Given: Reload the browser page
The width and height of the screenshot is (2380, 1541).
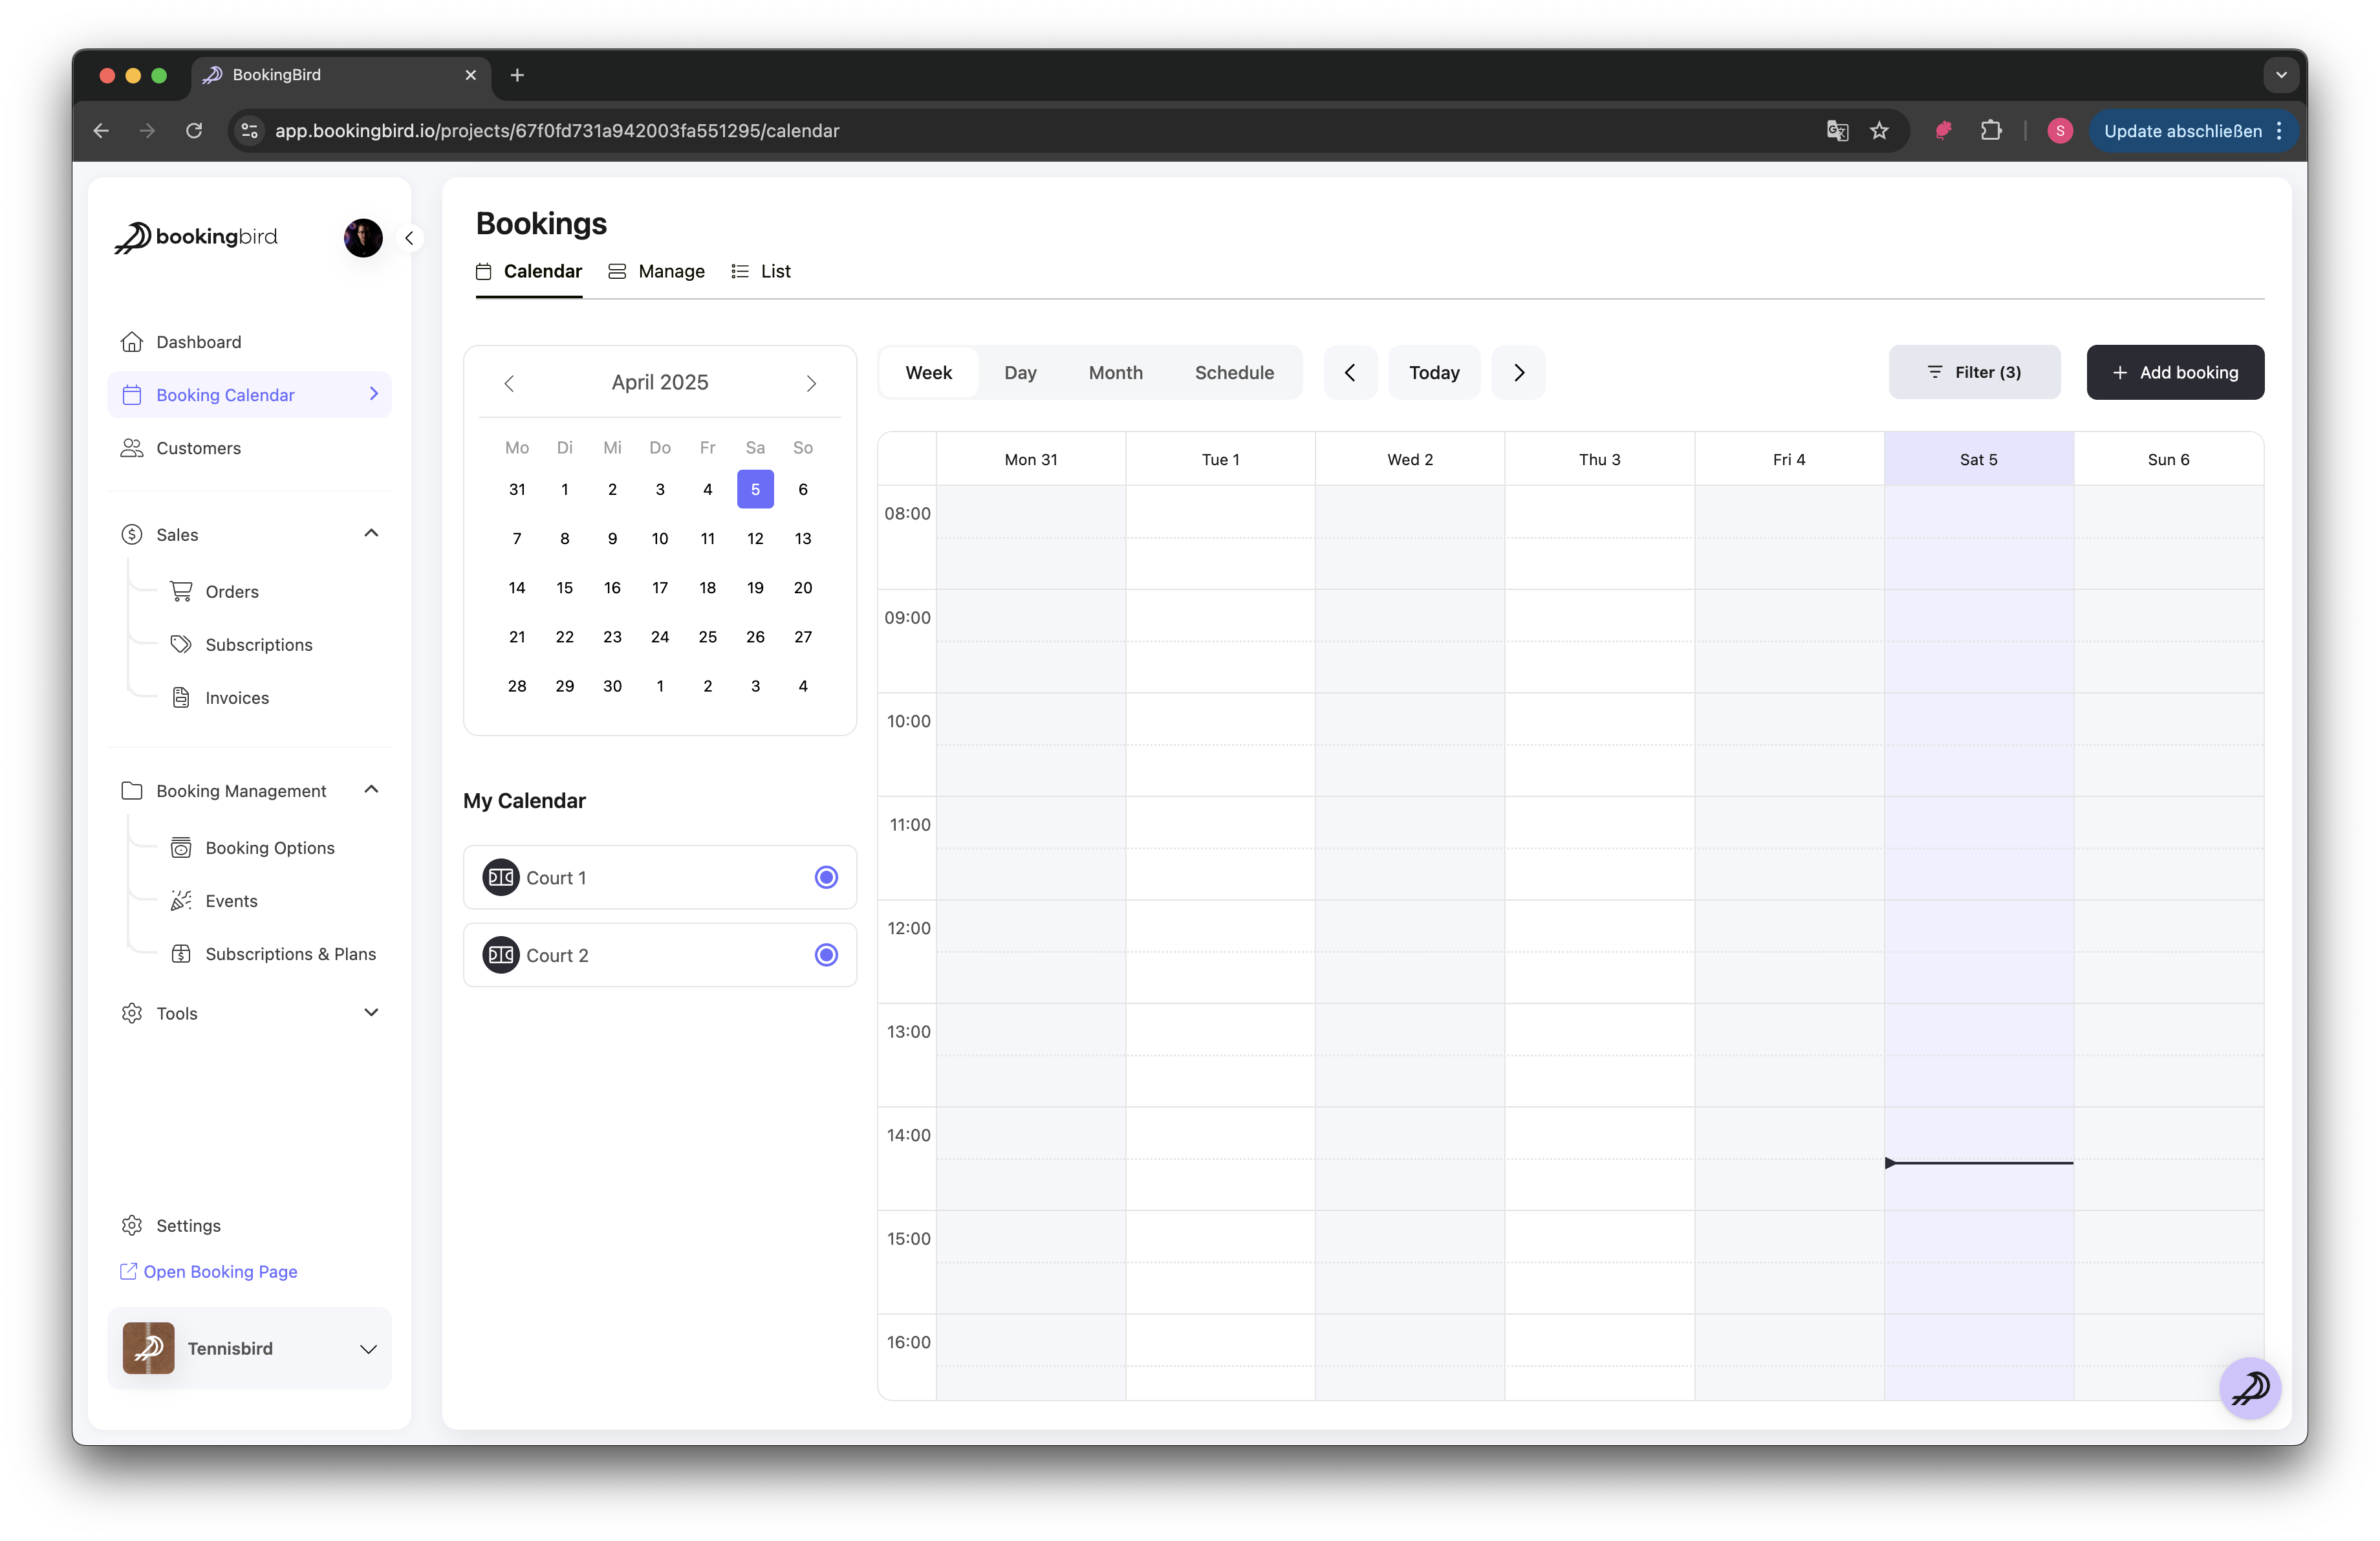Looking at the screenshot, I should click(194, 131).
